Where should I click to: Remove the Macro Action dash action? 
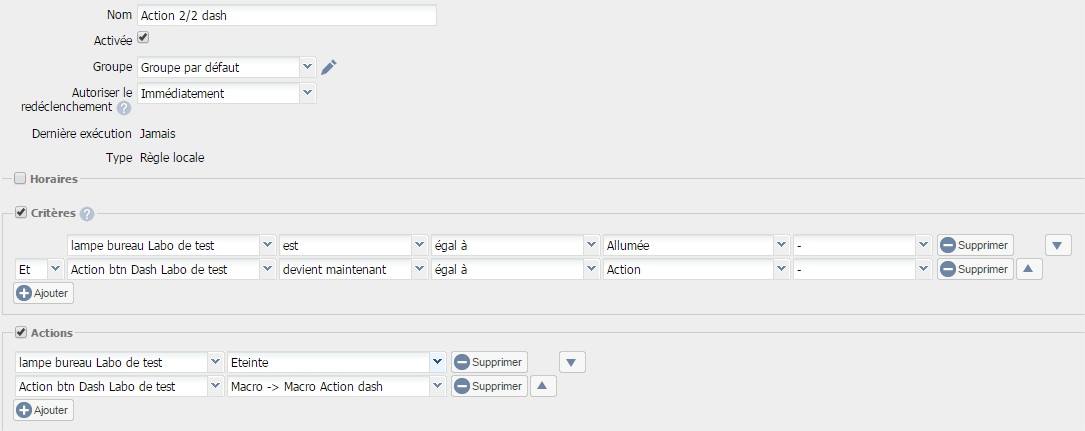pos(489,386)
